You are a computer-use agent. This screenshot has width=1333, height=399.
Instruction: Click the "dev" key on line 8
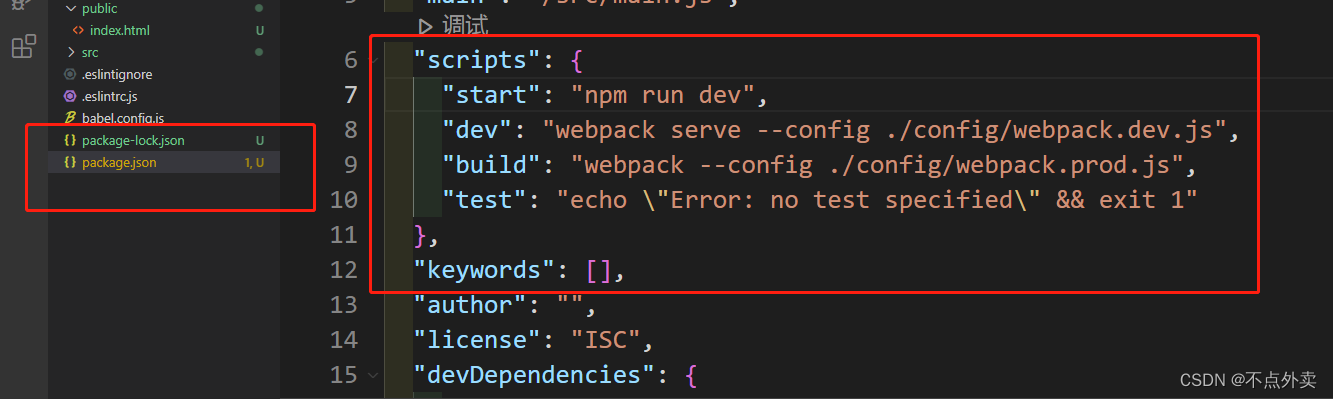point(478,130)
